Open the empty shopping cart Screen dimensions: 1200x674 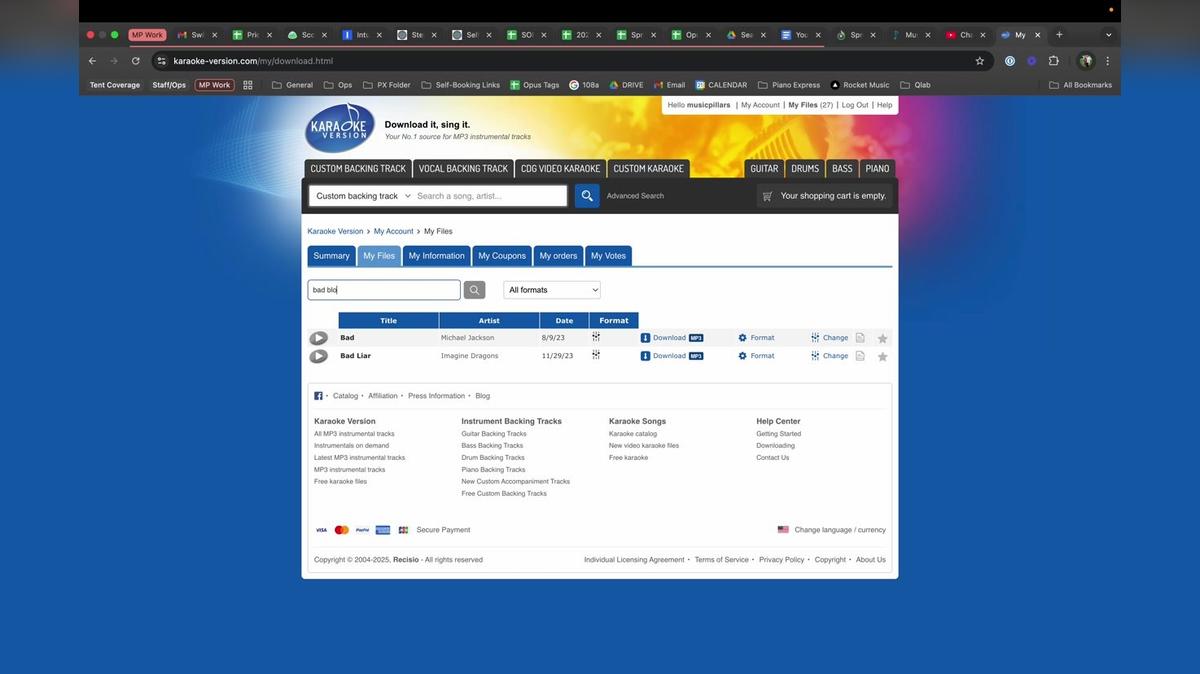coord(824,196)
